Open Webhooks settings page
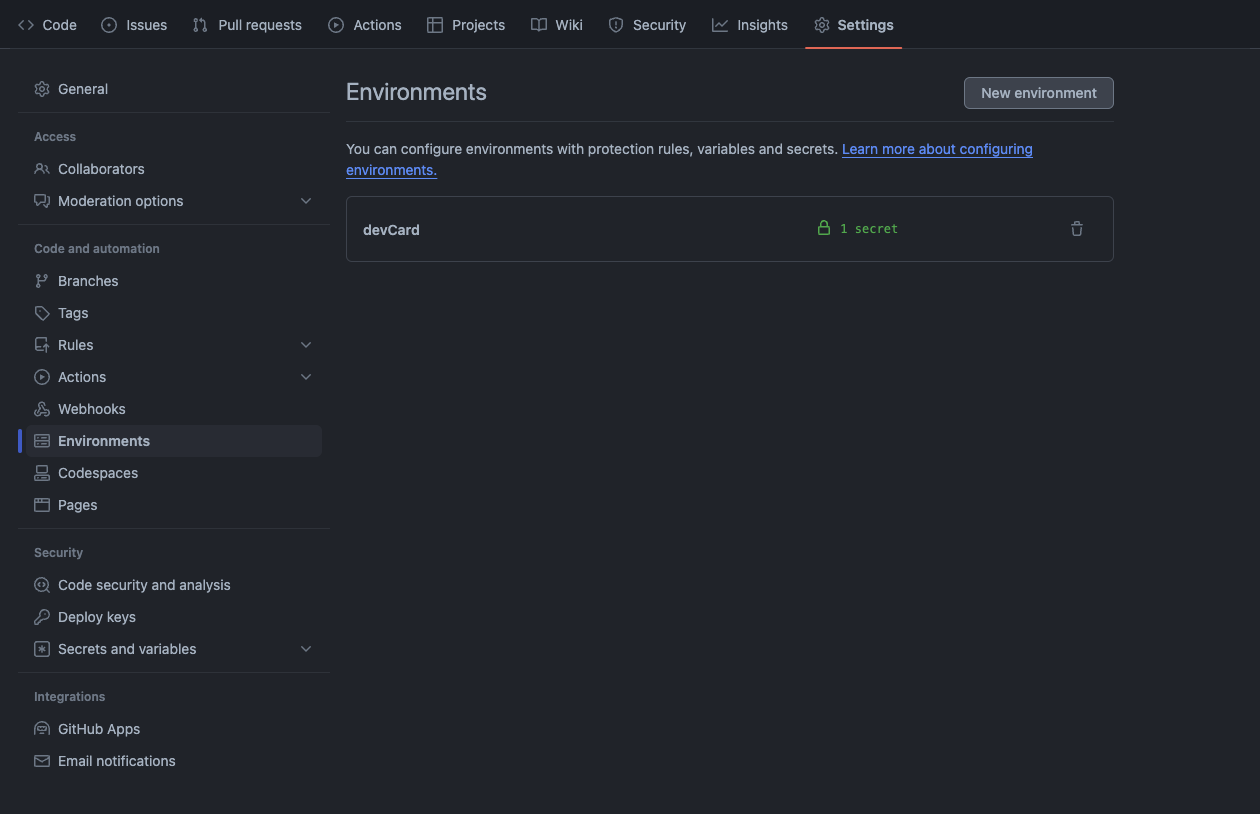The width and height of the screenshot is (1260, 814). point(174,409)
